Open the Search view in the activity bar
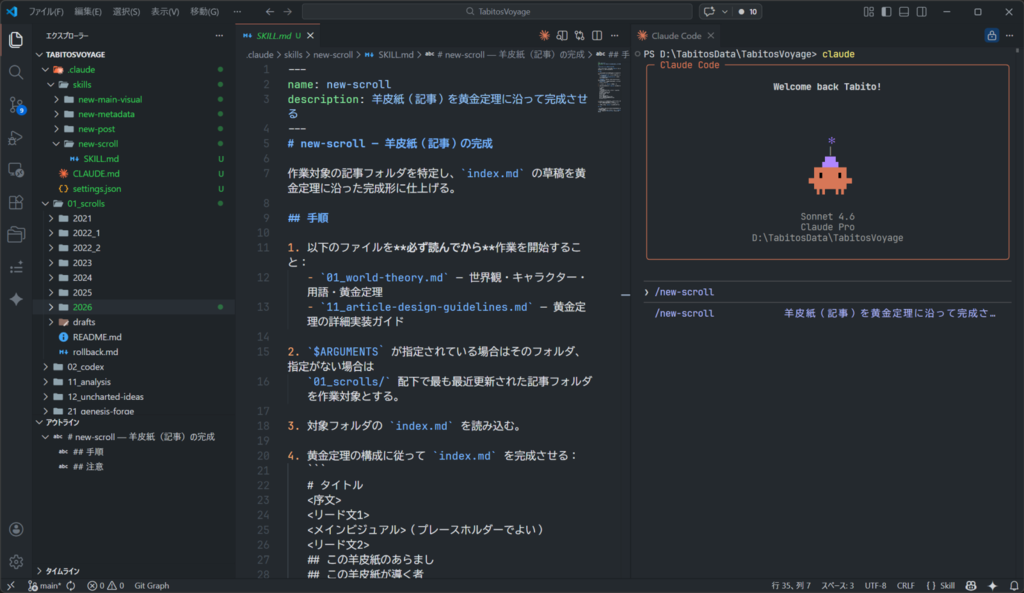This screenshot has width=1024, height=593. click(x=16, y=72)
